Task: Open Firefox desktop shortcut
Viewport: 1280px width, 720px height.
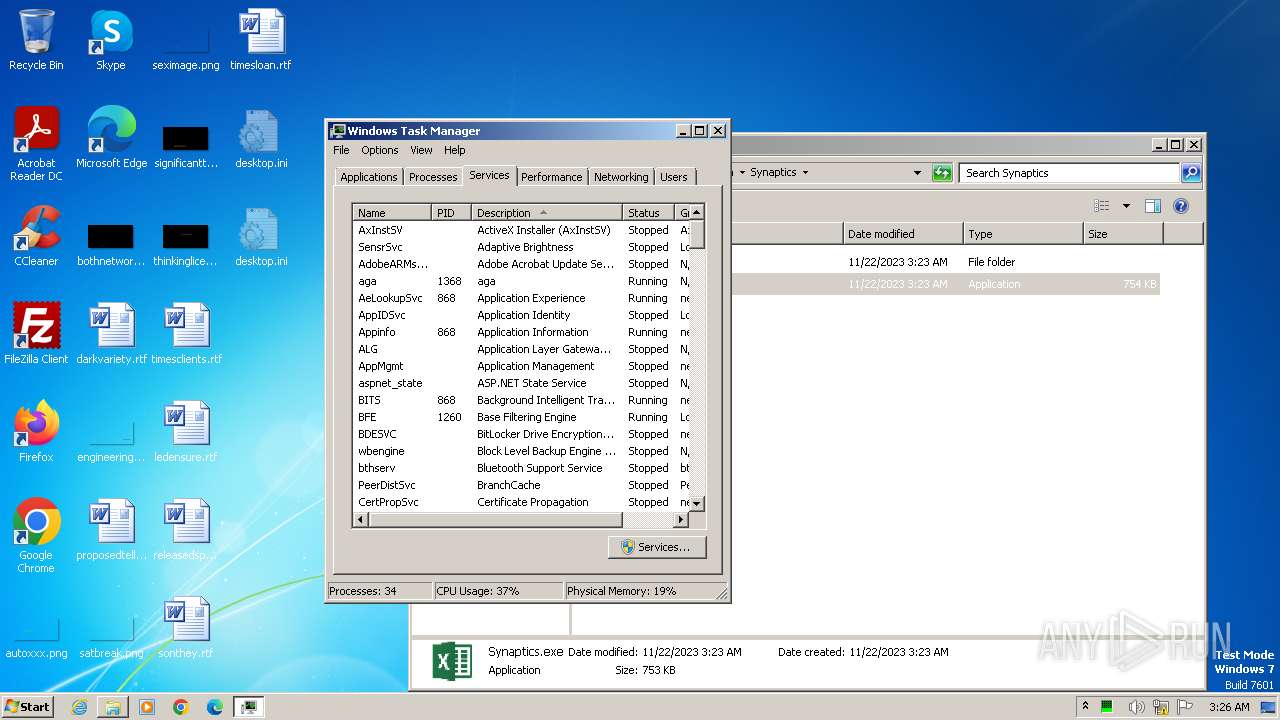Action: 36,432
